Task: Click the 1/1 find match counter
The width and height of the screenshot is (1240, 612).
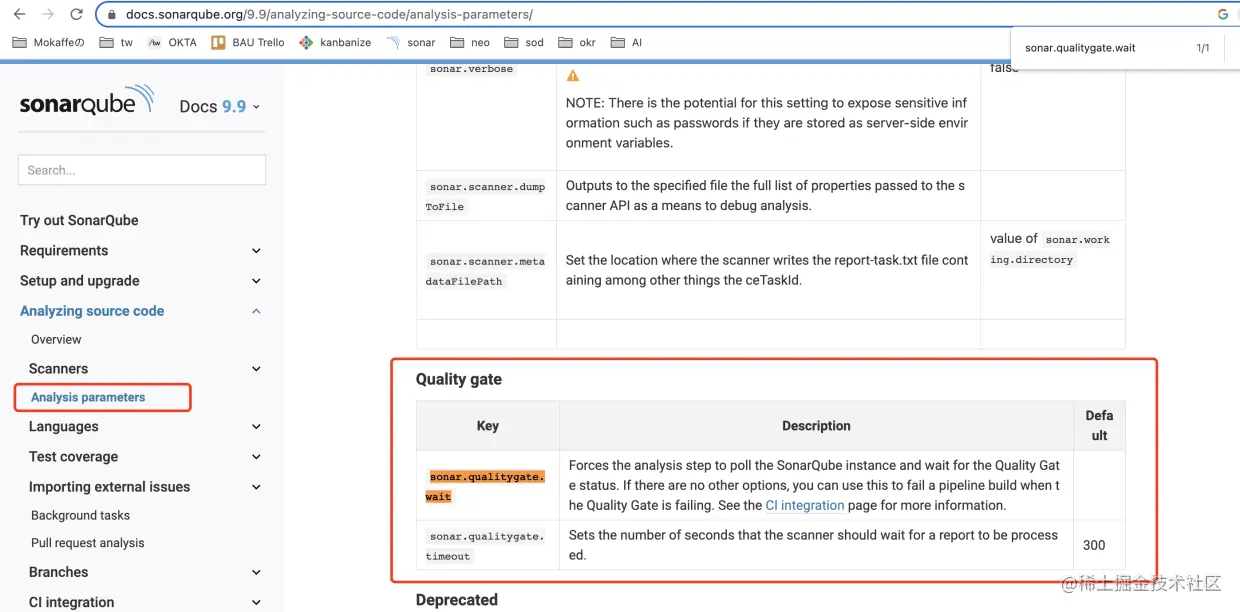Action: (x=1203, y=48)
